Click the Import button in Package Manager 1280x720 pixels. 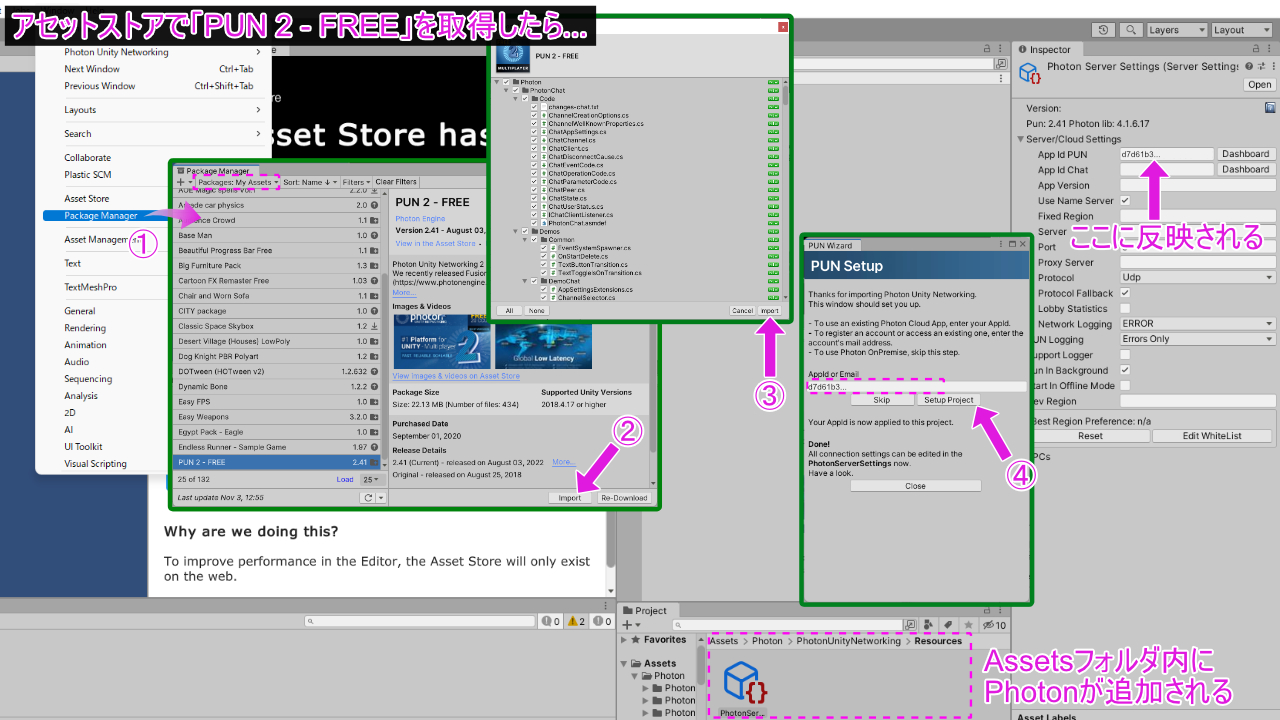point(570,498)
